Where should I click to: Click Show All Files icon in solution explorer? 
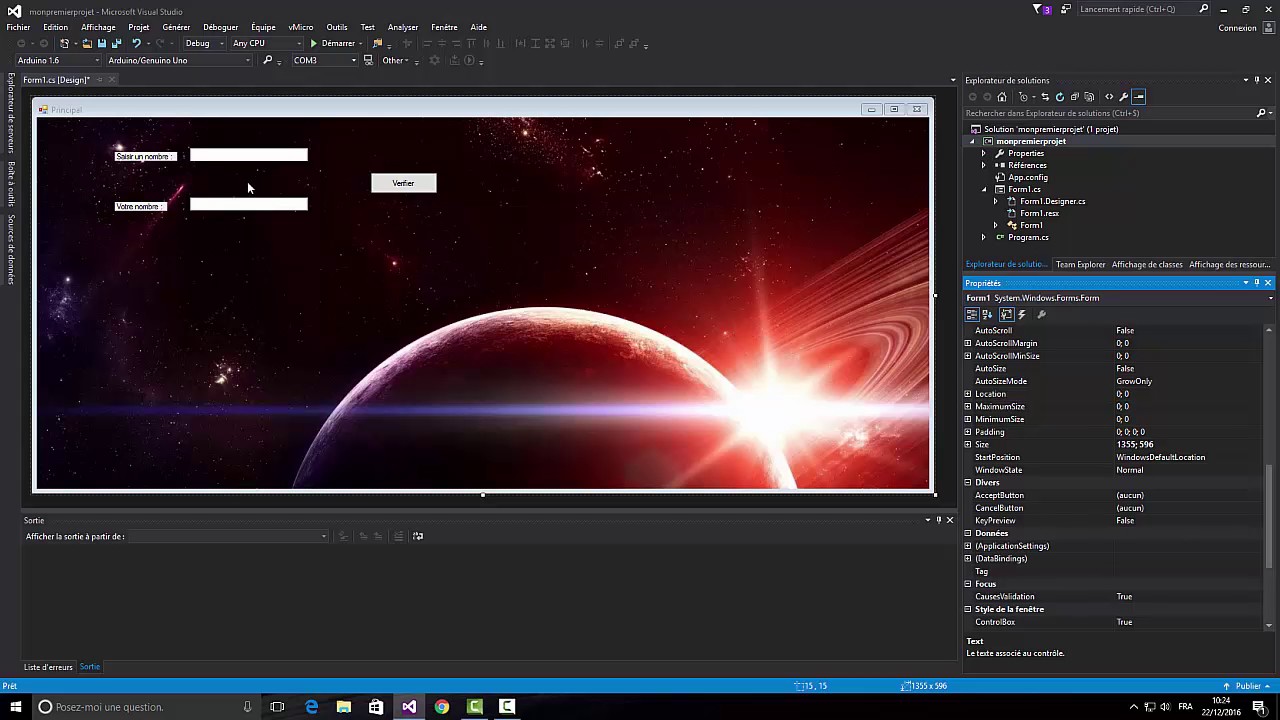(1090, 97)
